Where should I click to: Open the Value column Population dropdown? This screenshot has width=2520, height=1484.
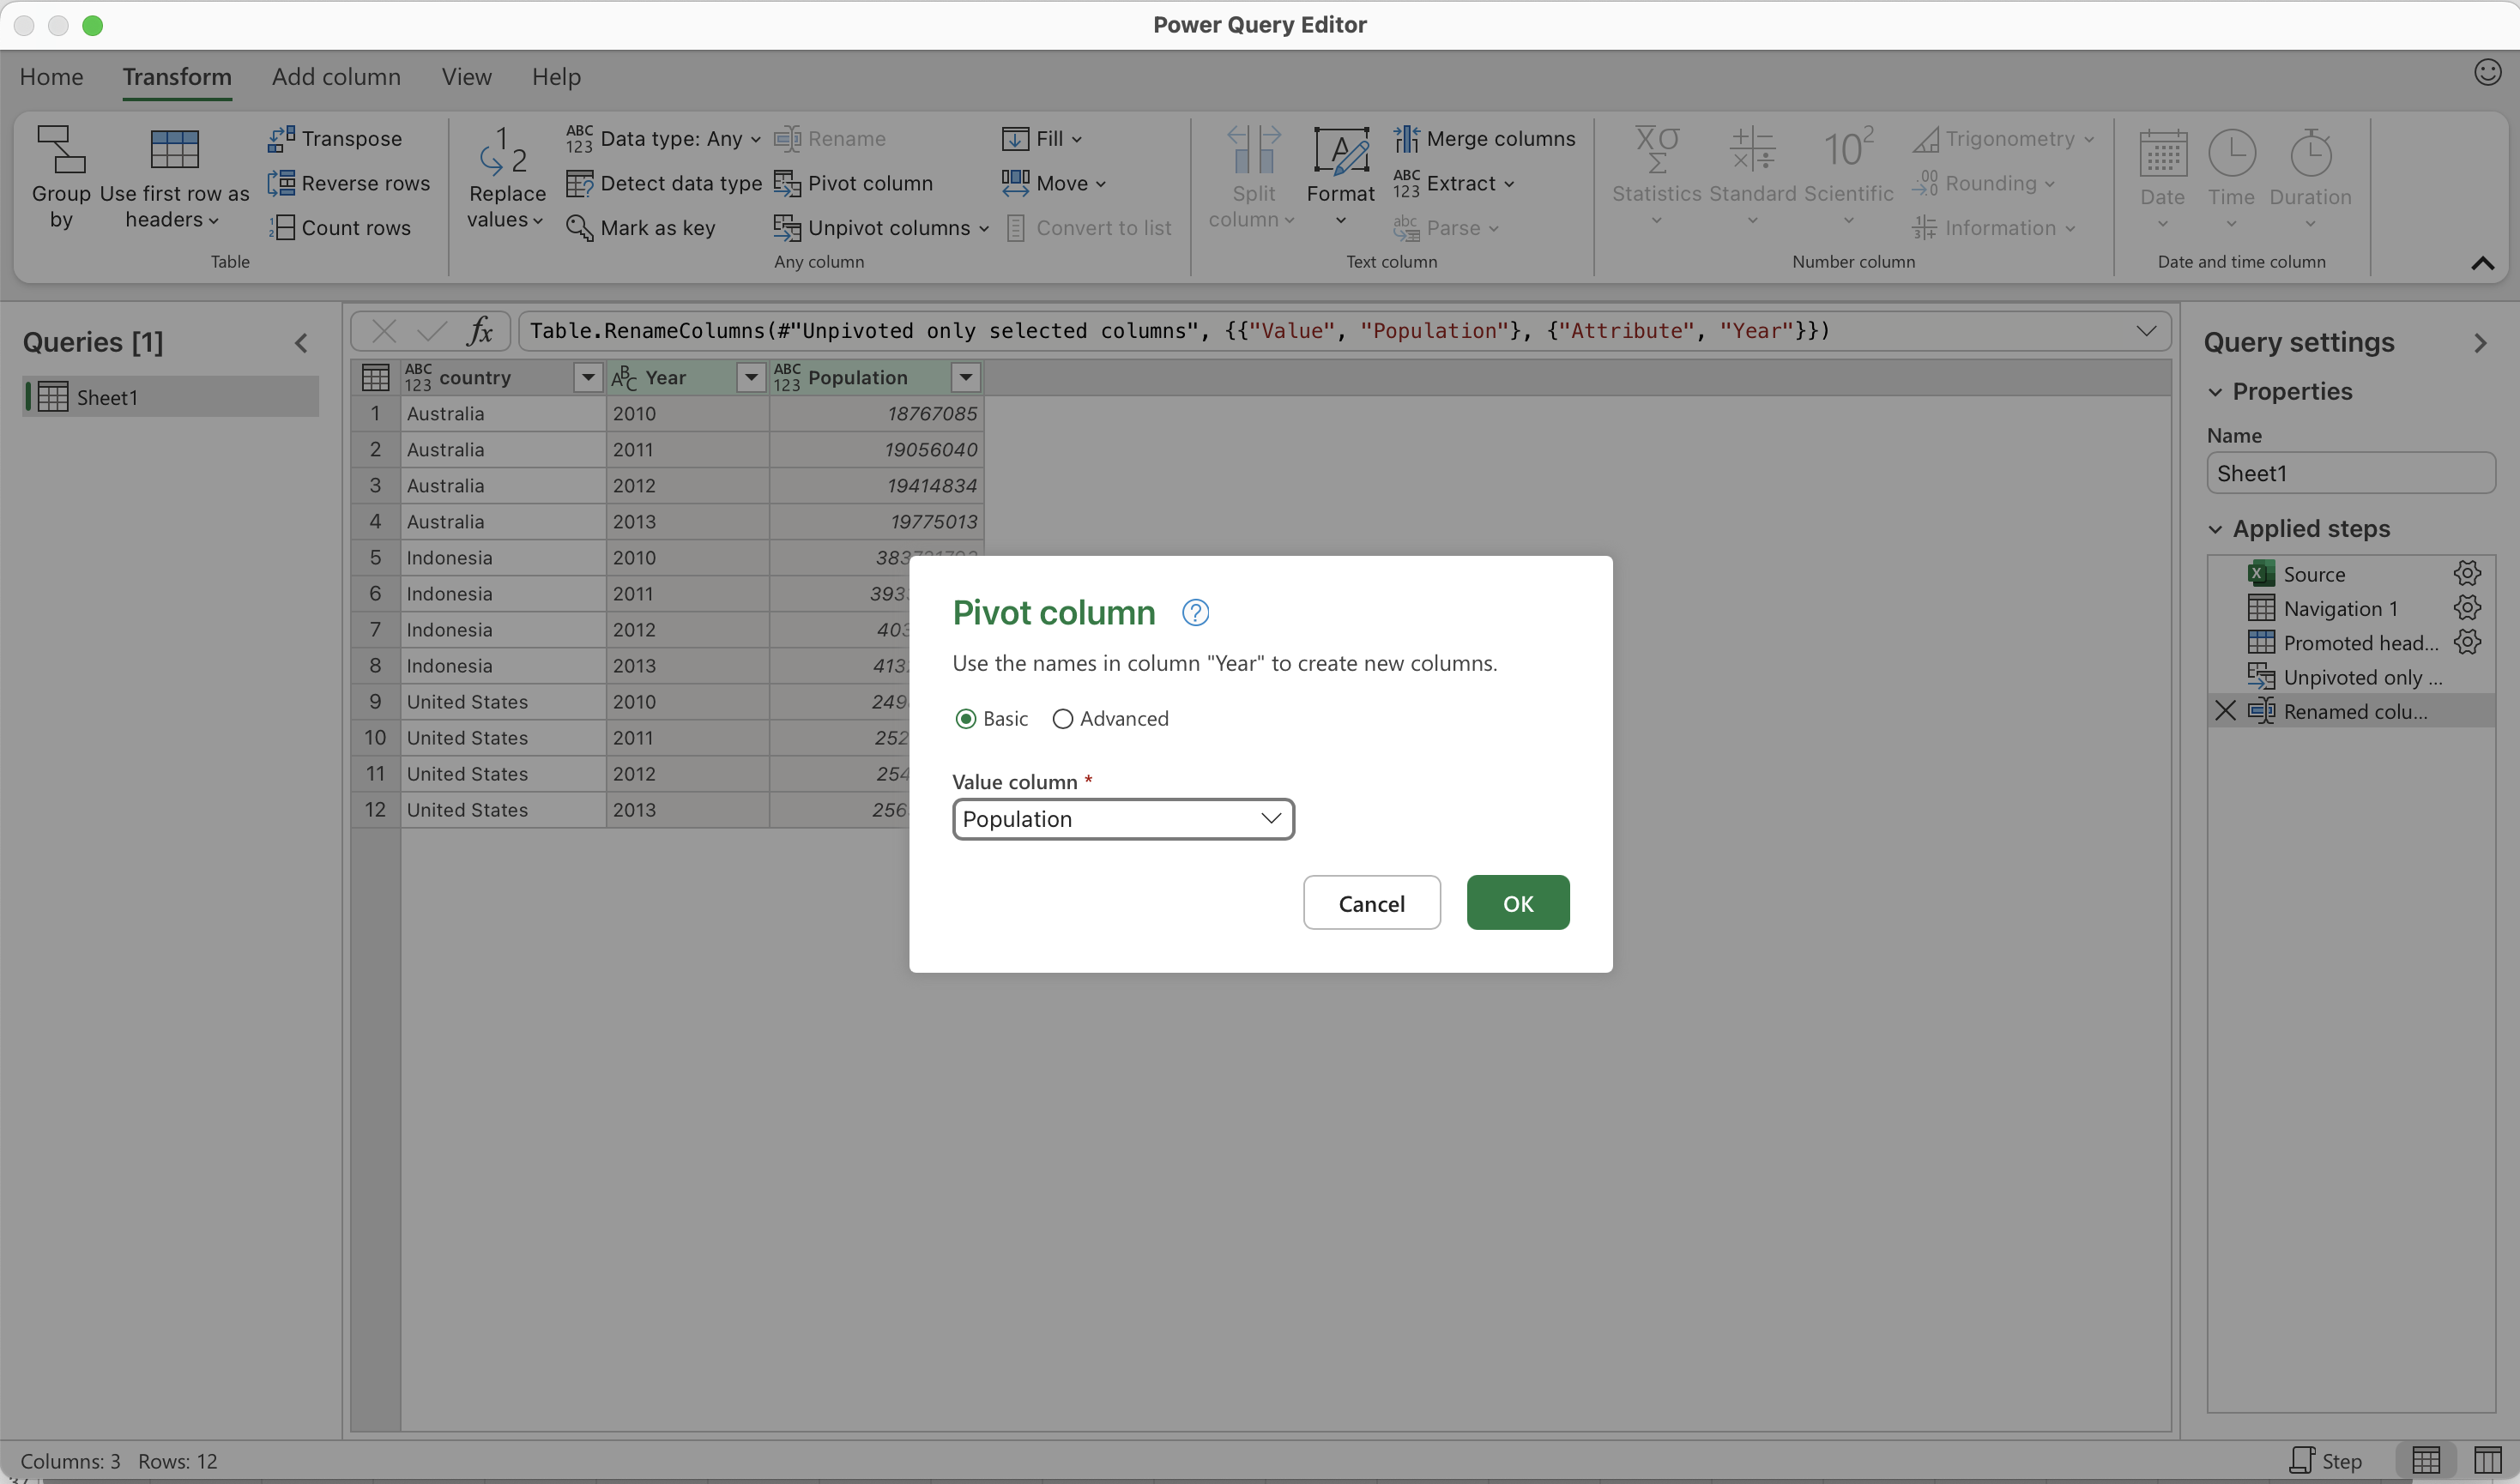tap(1123, 819)
